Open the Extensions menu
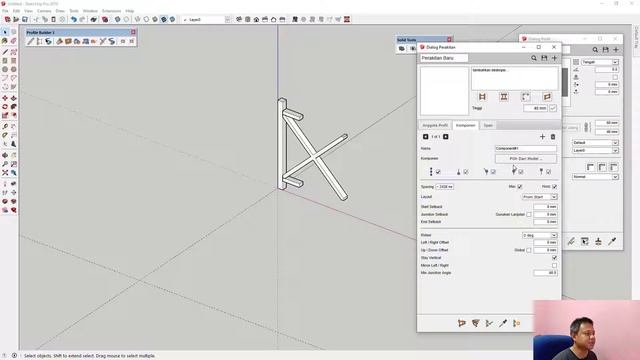 (x=111, y=11)
